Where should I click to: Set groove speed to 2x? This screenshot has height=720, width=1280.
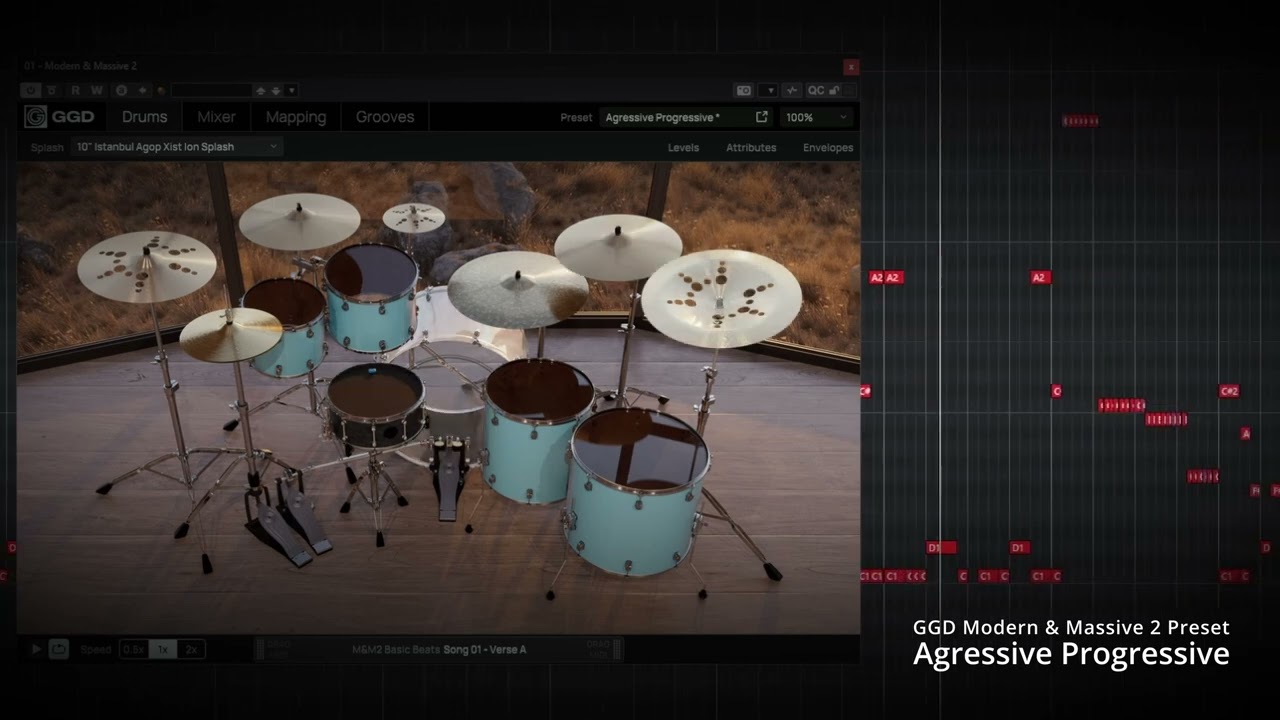tap(191, 649)
